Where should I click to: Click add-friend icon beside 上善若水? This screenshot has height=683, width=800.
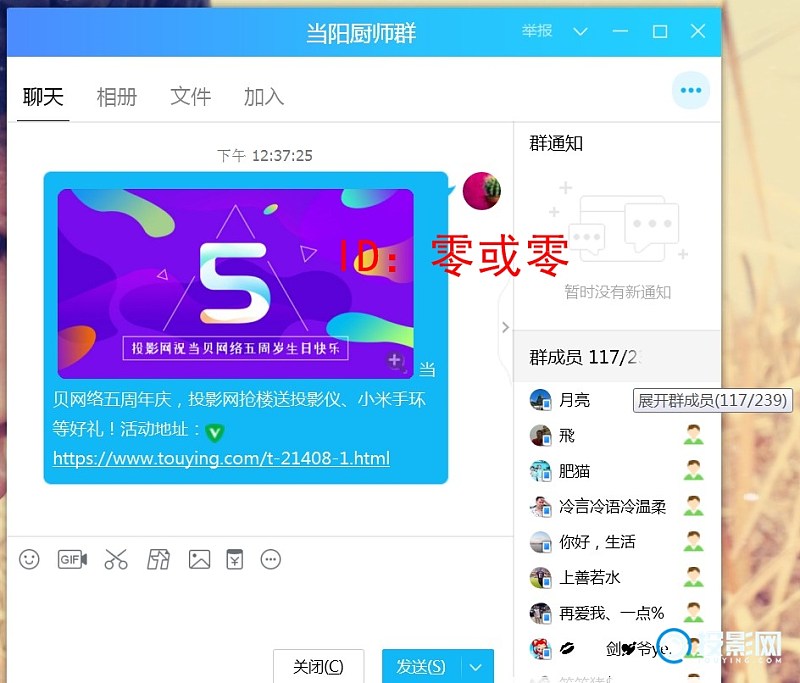[693, 577]
